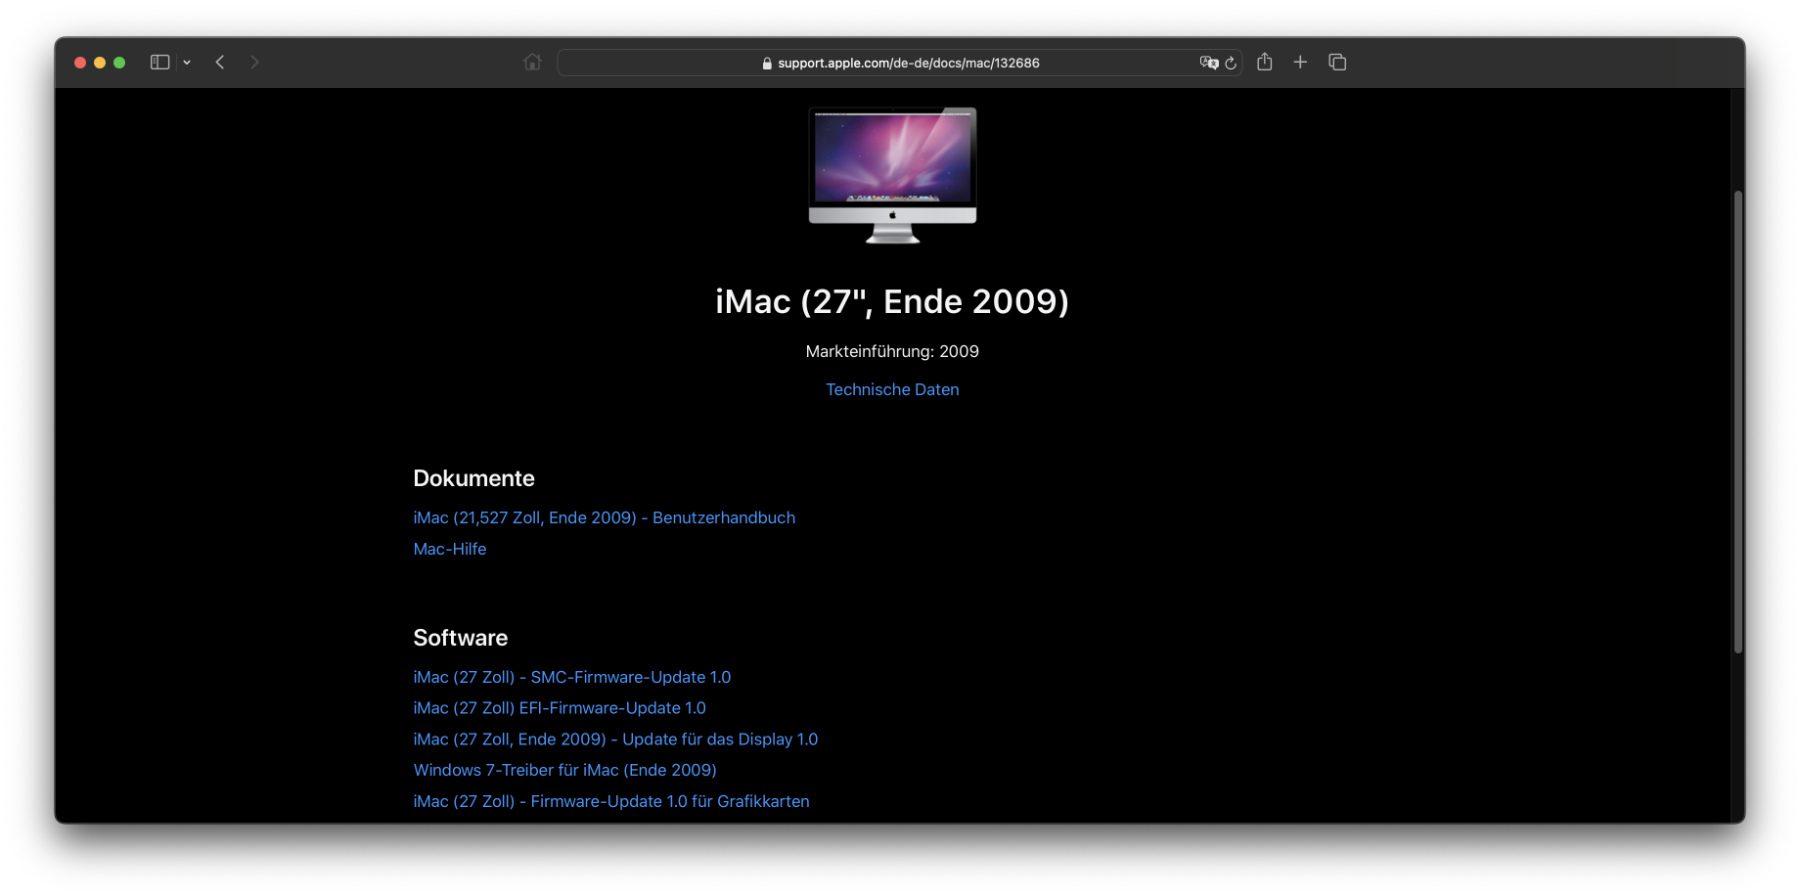Image resolution: width=1800 pixels, height=896 pixels.
Task: Reload the current page
Action: 1231,62
